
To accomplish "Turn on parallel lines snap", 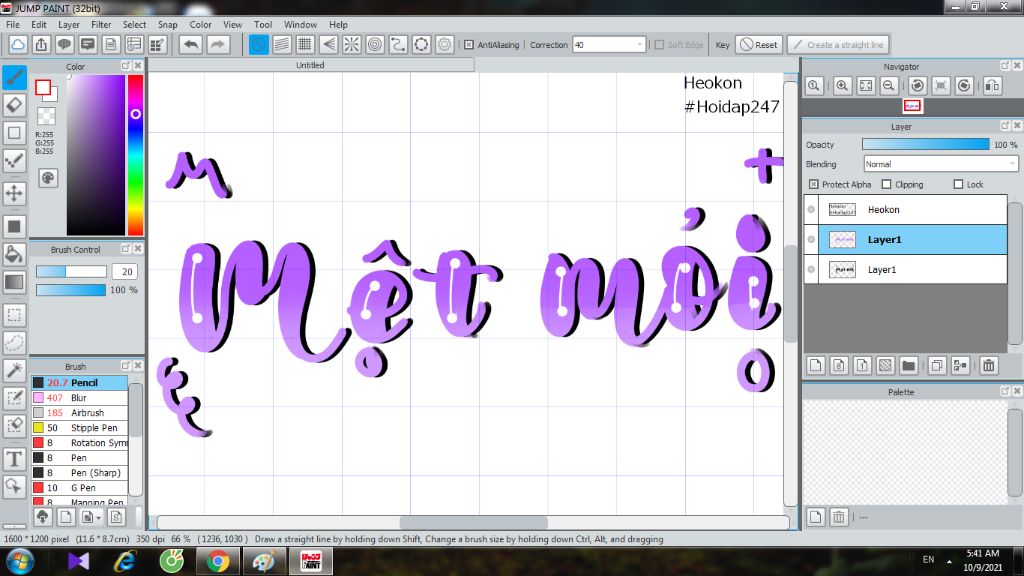I will [x=281, y=44].
